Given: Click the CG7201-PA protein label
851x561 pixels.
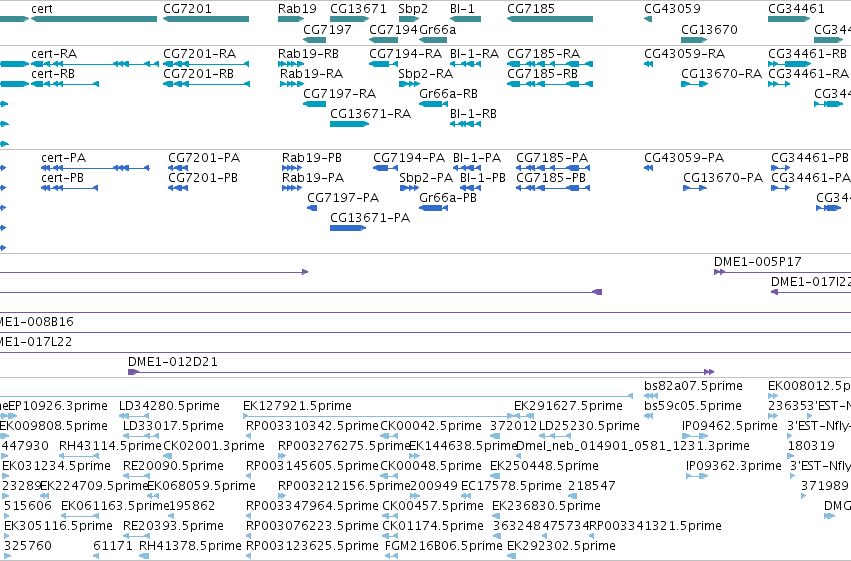Looking at the screenshot, I should [x=204, y=158].
